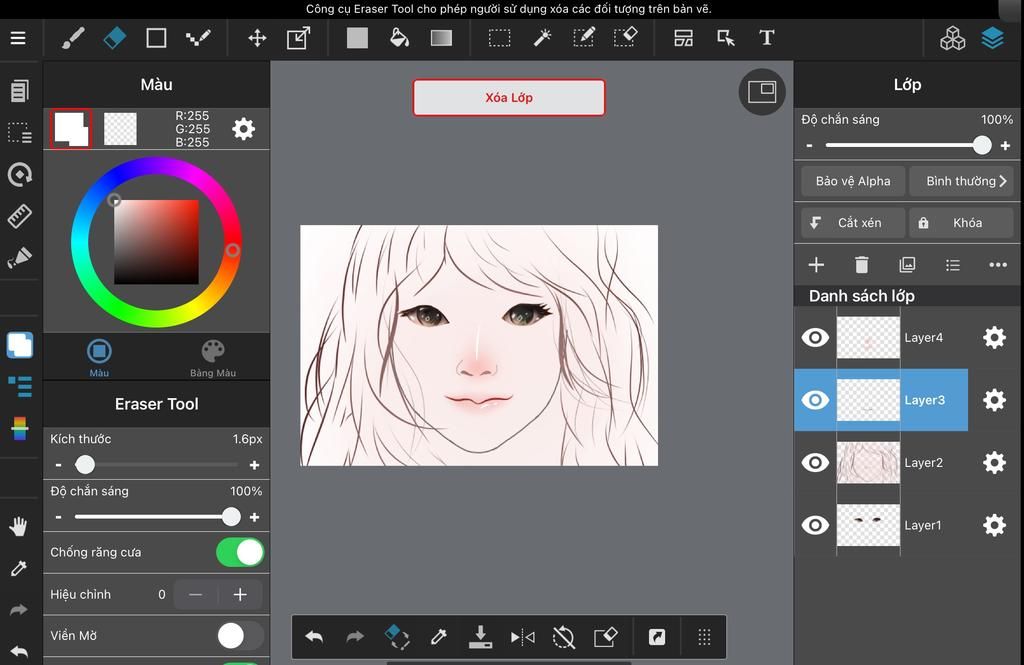The height and width of the screenshot is (665, 1024).
Task: Pick the eyedropper in bottom toolbar
Action: (438, 637)
